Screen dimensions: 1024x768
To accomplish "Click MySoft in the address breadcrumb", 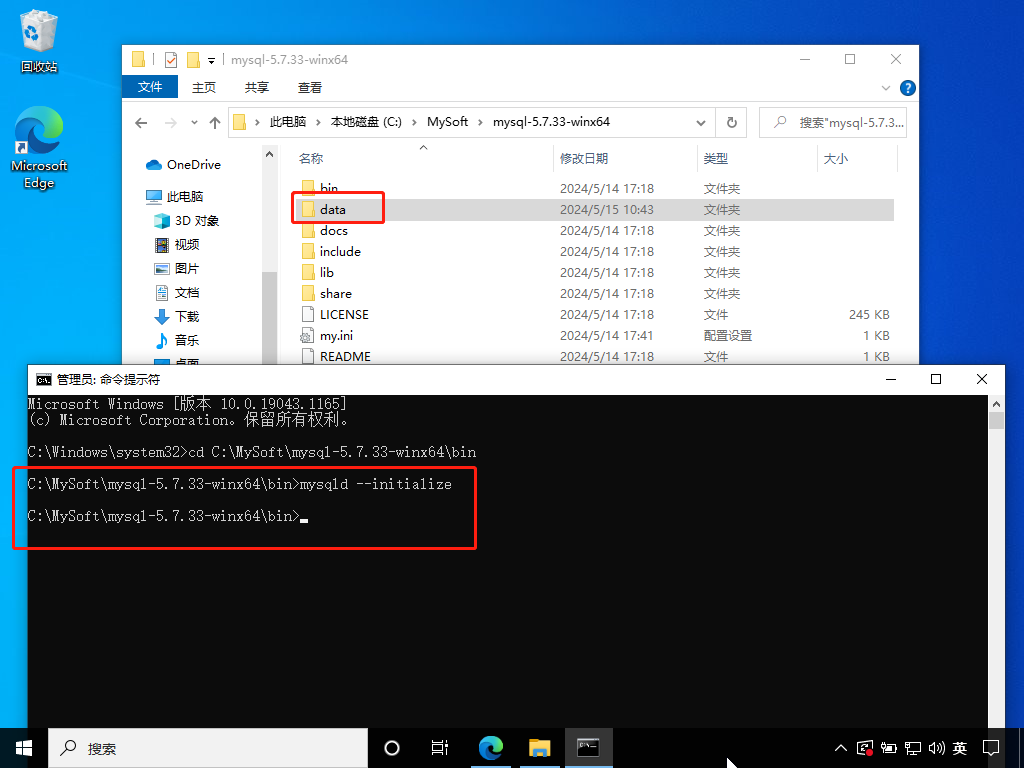I will click(x=447, y=122).
